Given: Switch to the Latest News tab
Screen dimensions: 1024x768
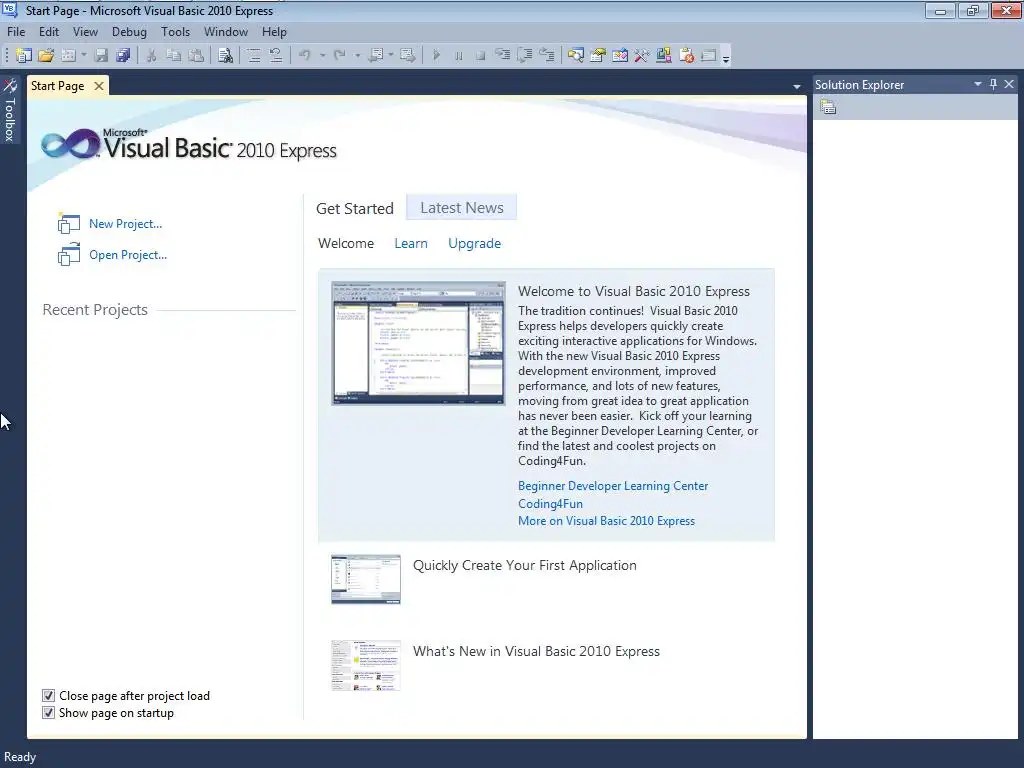Looking at the screenshot, I should [462, 208].
